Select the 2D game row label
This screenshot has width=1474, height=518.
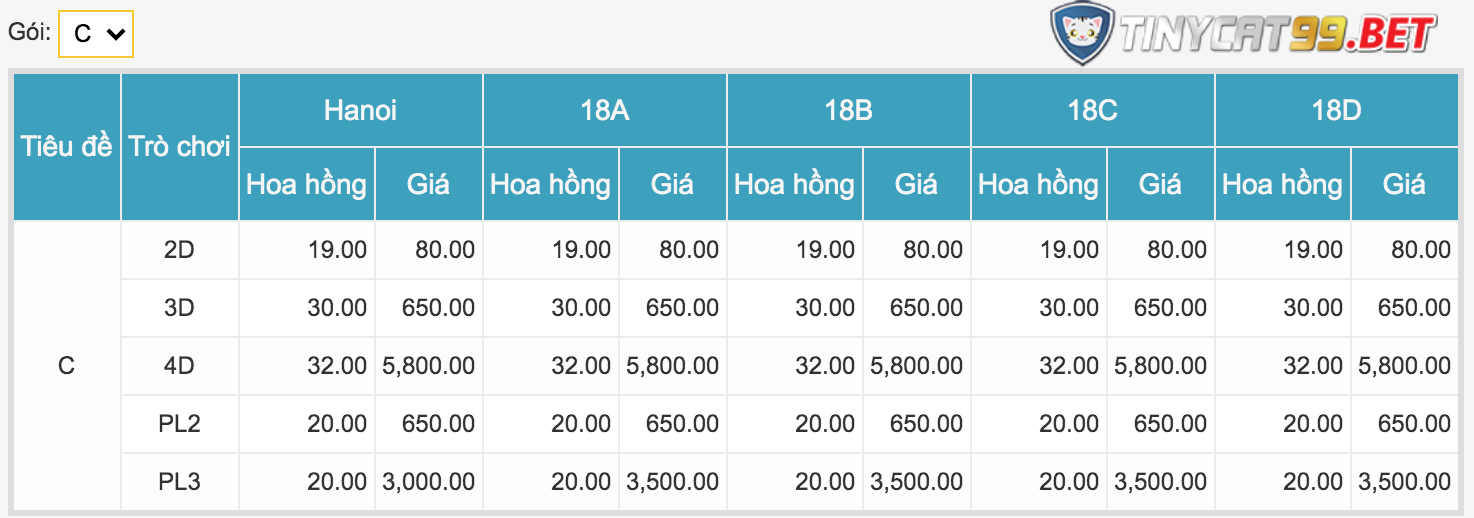(179, 250)
